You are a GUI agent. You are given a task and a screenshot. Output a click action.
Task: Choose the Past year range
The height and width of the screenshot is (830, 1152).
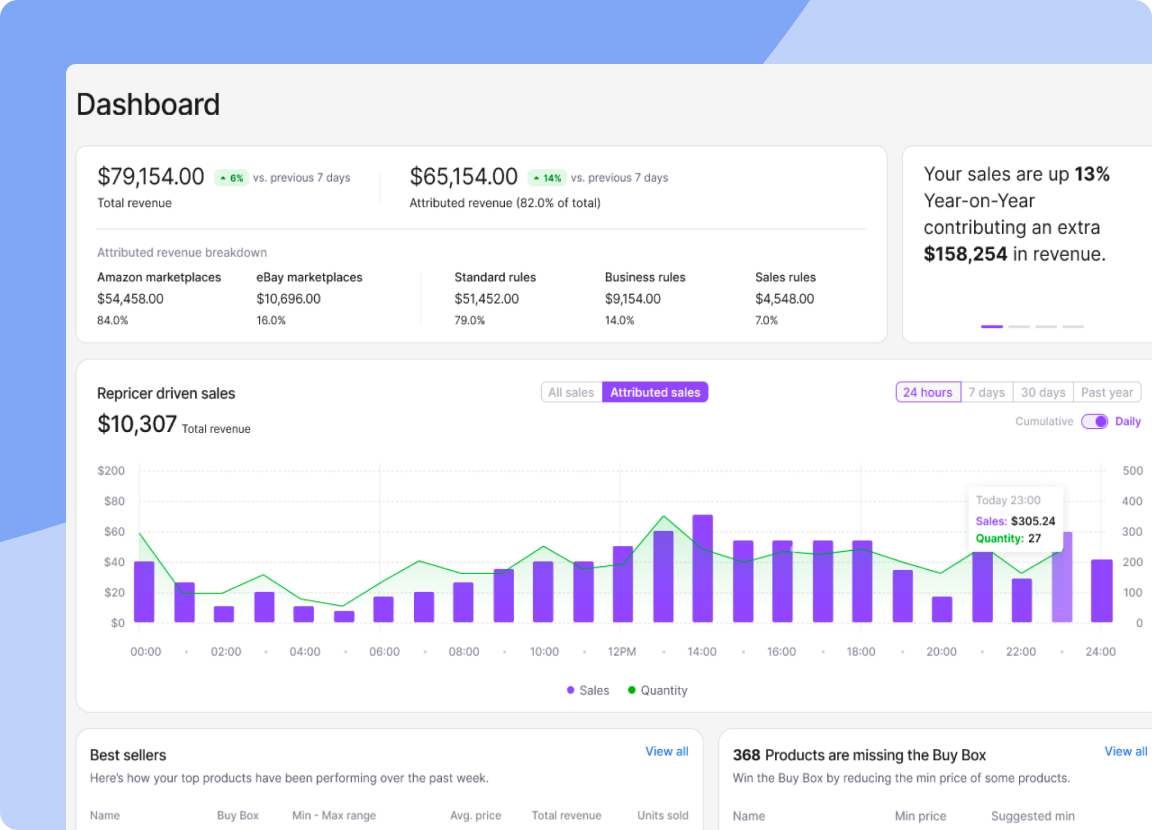coord(1107,392)
